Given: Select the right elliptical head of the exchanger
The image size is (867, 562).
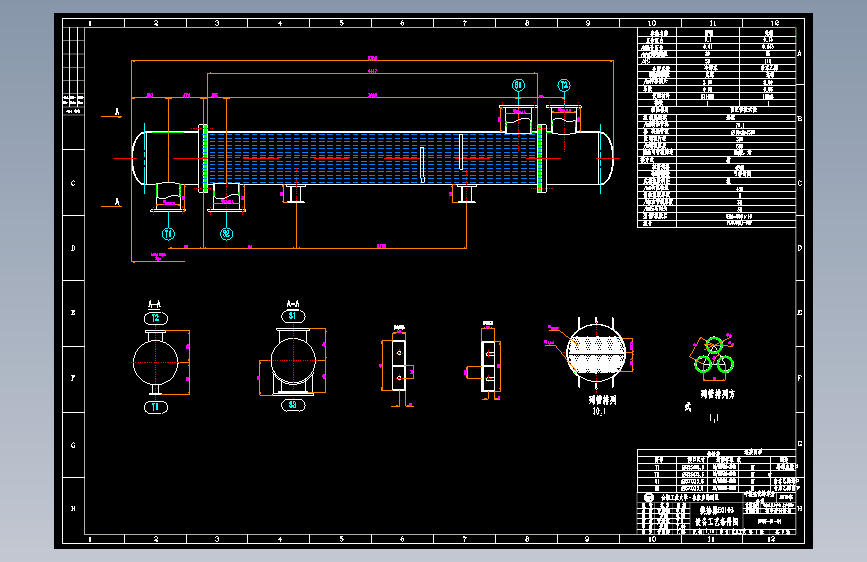Looking at the screenshot, I should pyautogui.click(x=607, y=158).
